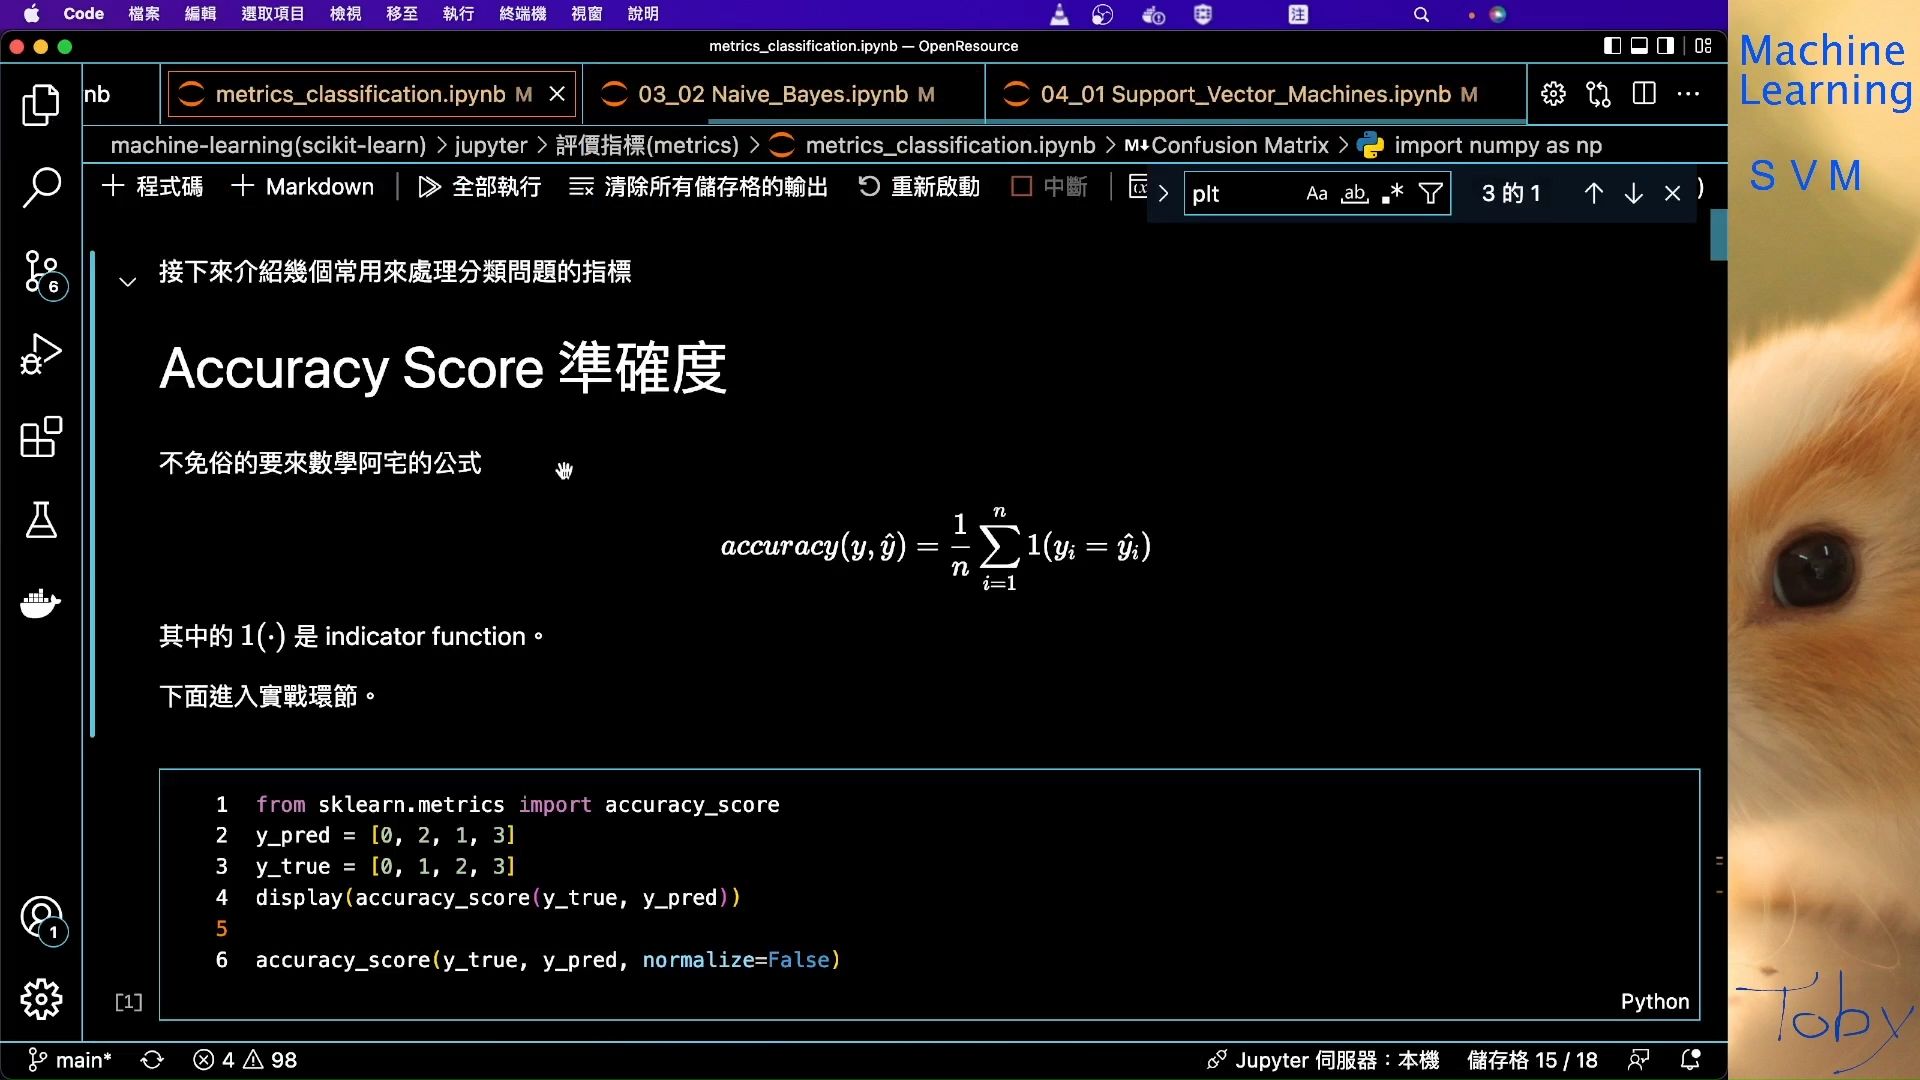
Task: Open the 終端機 menu in the menu bar
Action: coord(522,14)
